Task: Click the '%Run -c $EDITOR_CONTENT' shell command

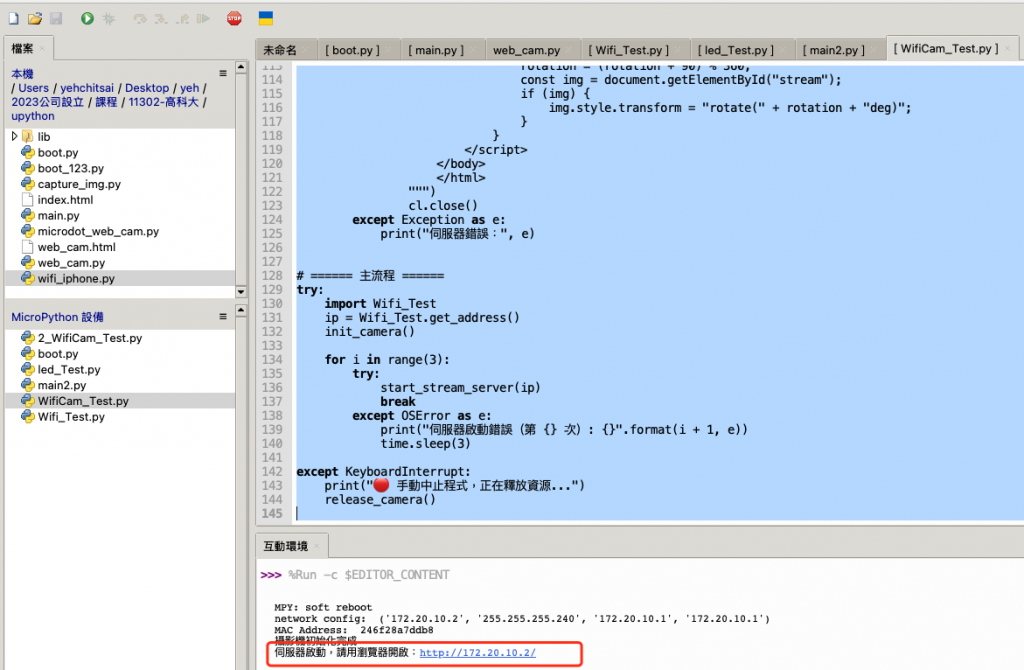Action: [x=369, y=575]
